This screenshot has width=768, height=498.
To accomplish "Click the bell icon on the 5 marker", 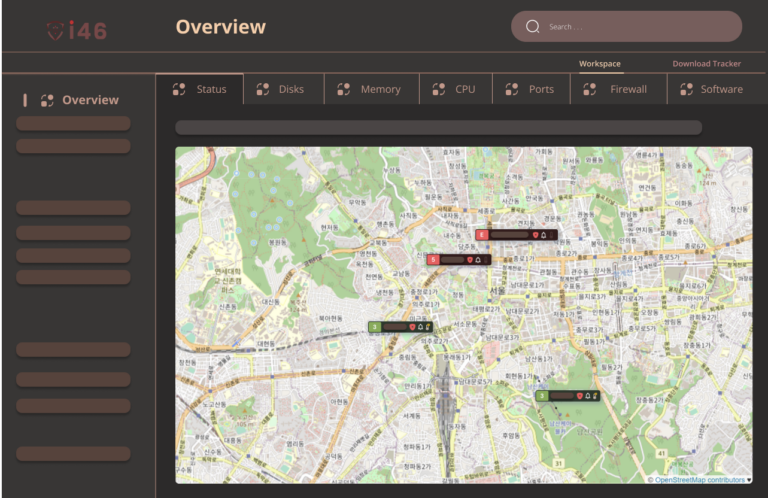I will [x=478, y=260].
